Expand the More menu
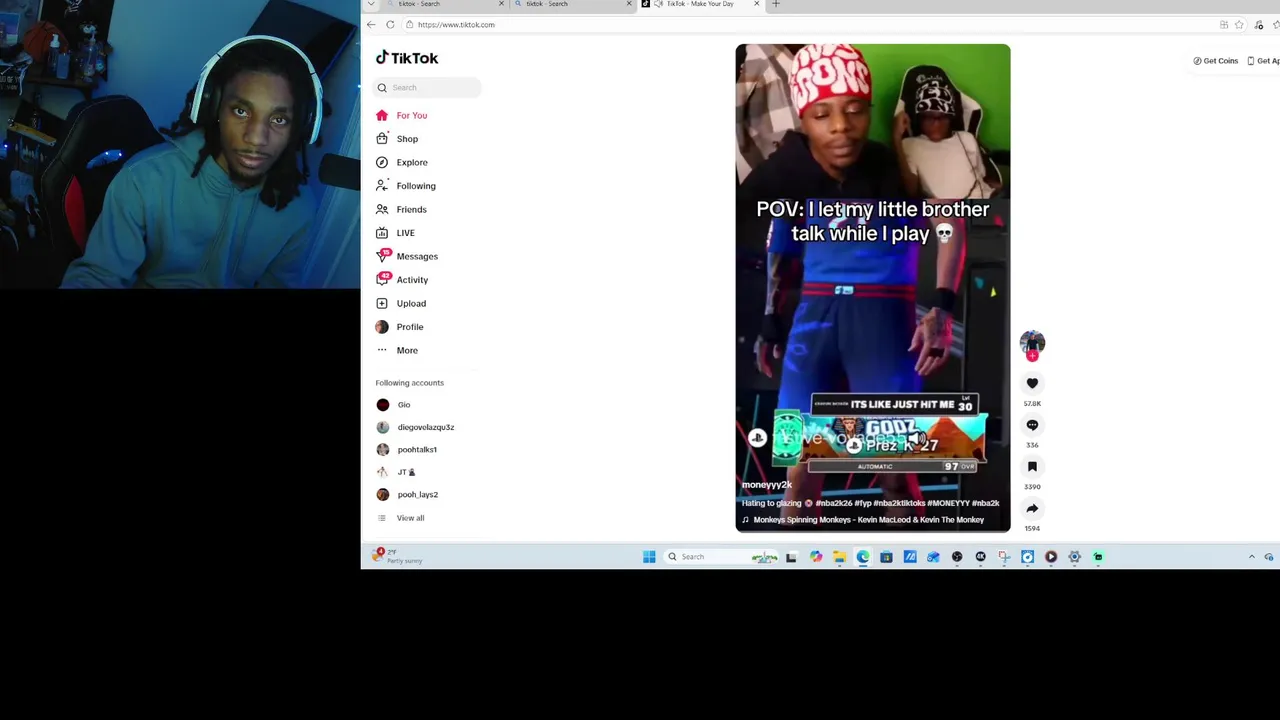The height and width of the screenshot is (720, 1280). click(397, 350)
